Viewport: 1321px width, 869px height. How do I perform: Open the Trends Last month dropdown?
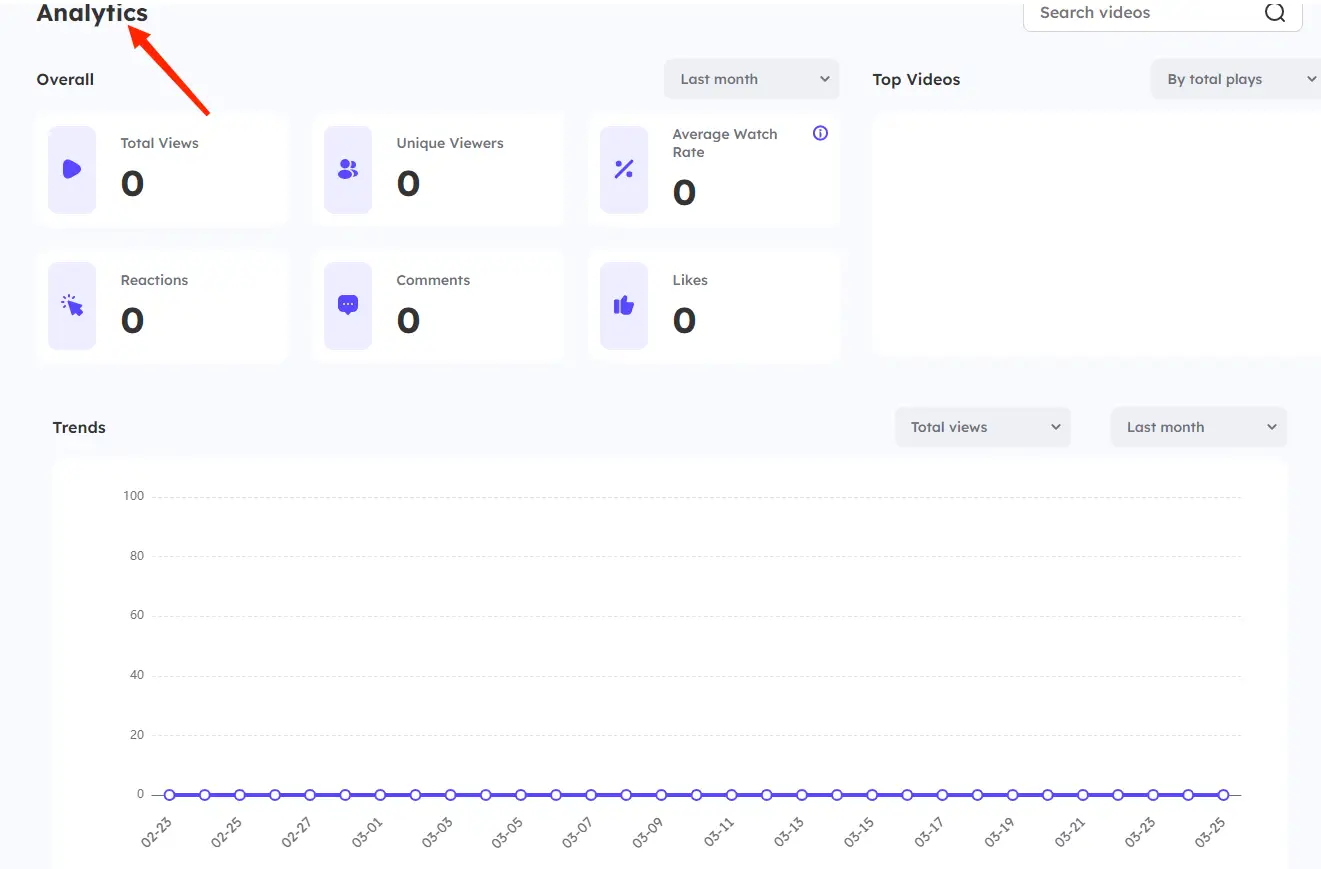tap(1198, 427)
